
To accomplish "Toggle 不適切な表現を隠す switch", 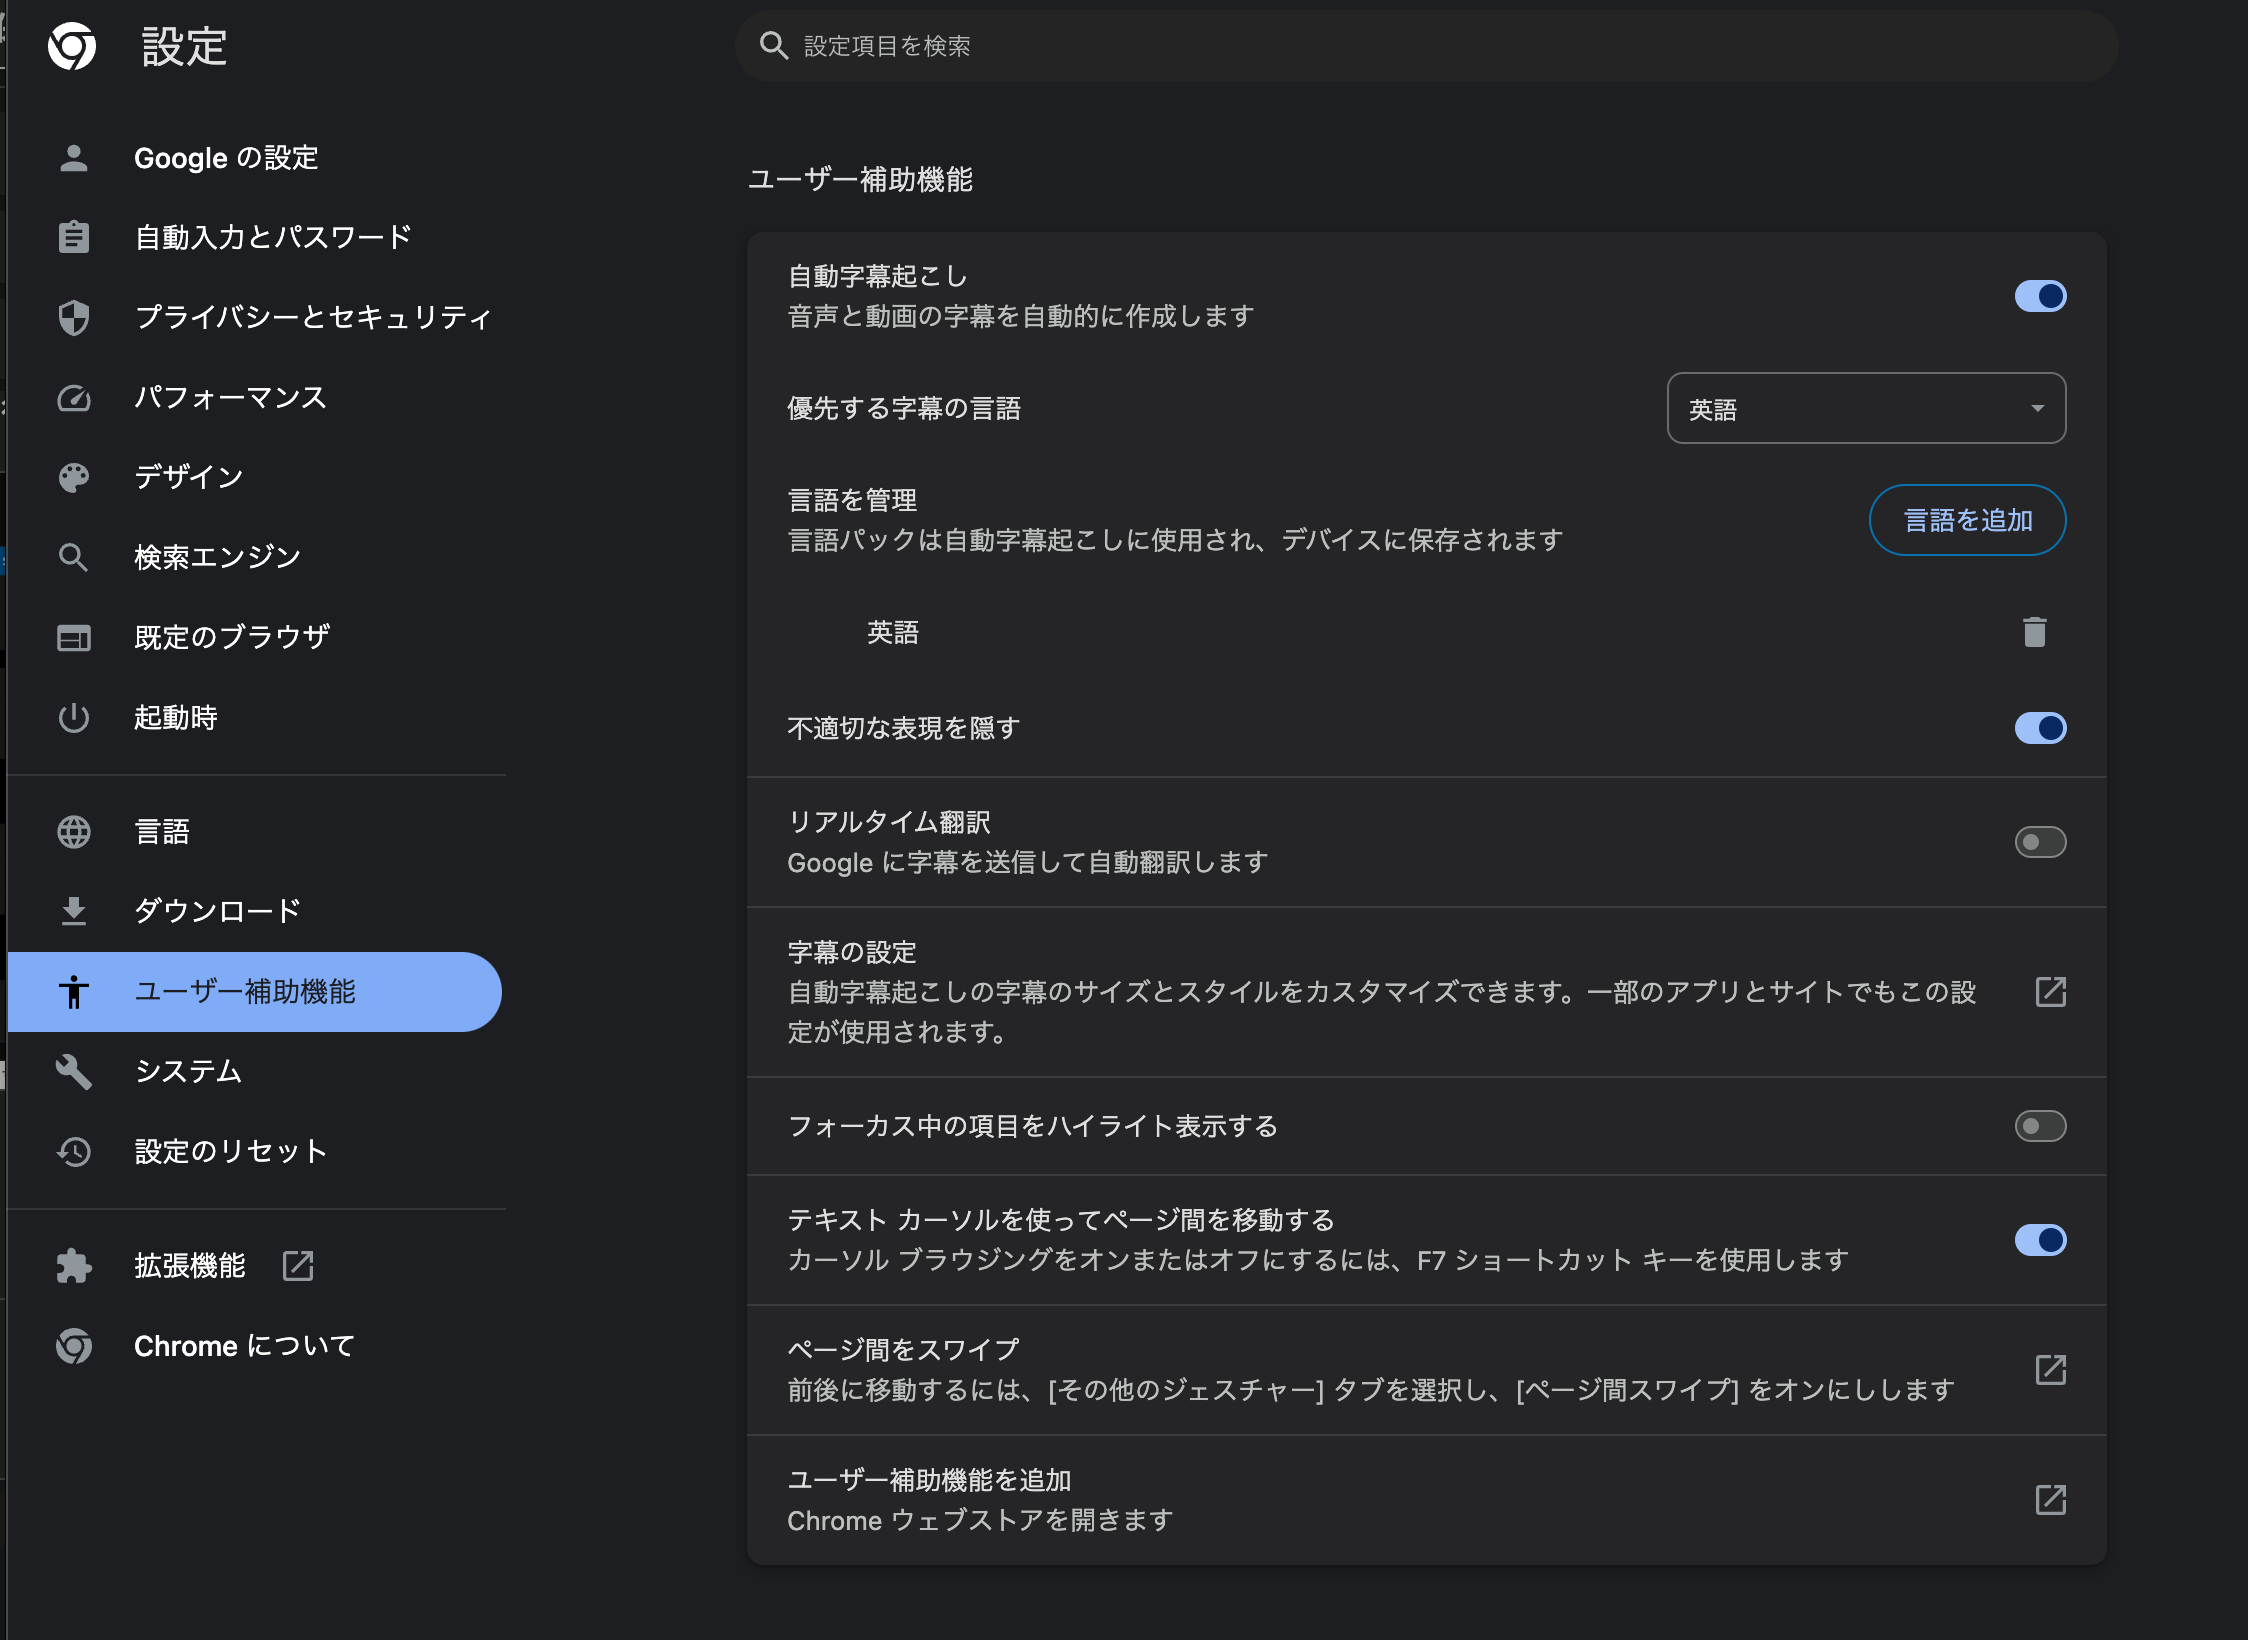I will pos(2040,728).
